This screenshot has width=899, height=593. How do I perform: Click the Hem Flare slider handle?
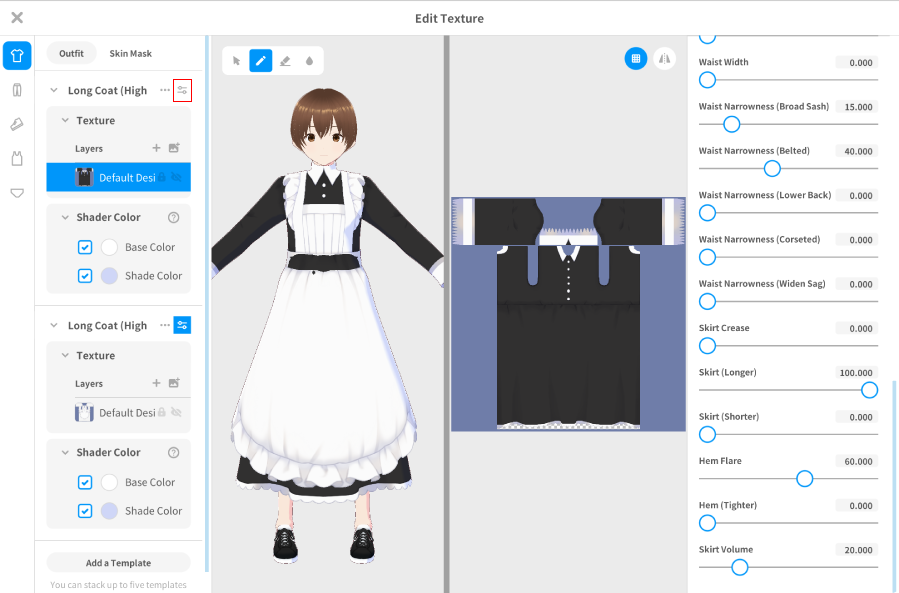[x=805, y=479]
